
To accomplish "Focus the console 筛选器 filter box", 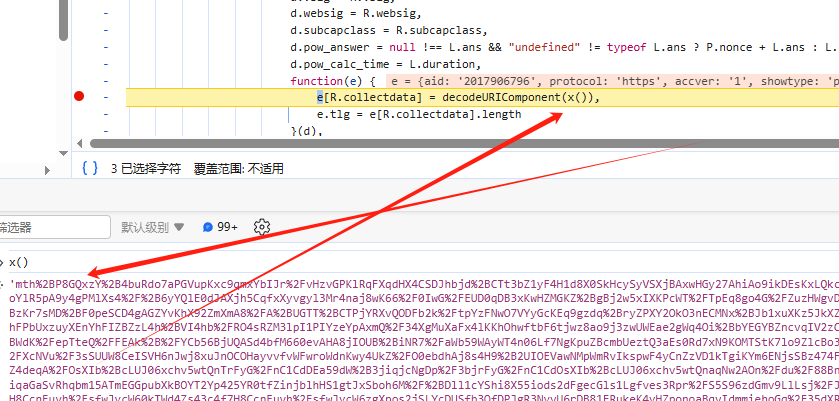I will [x=55, y=228].
